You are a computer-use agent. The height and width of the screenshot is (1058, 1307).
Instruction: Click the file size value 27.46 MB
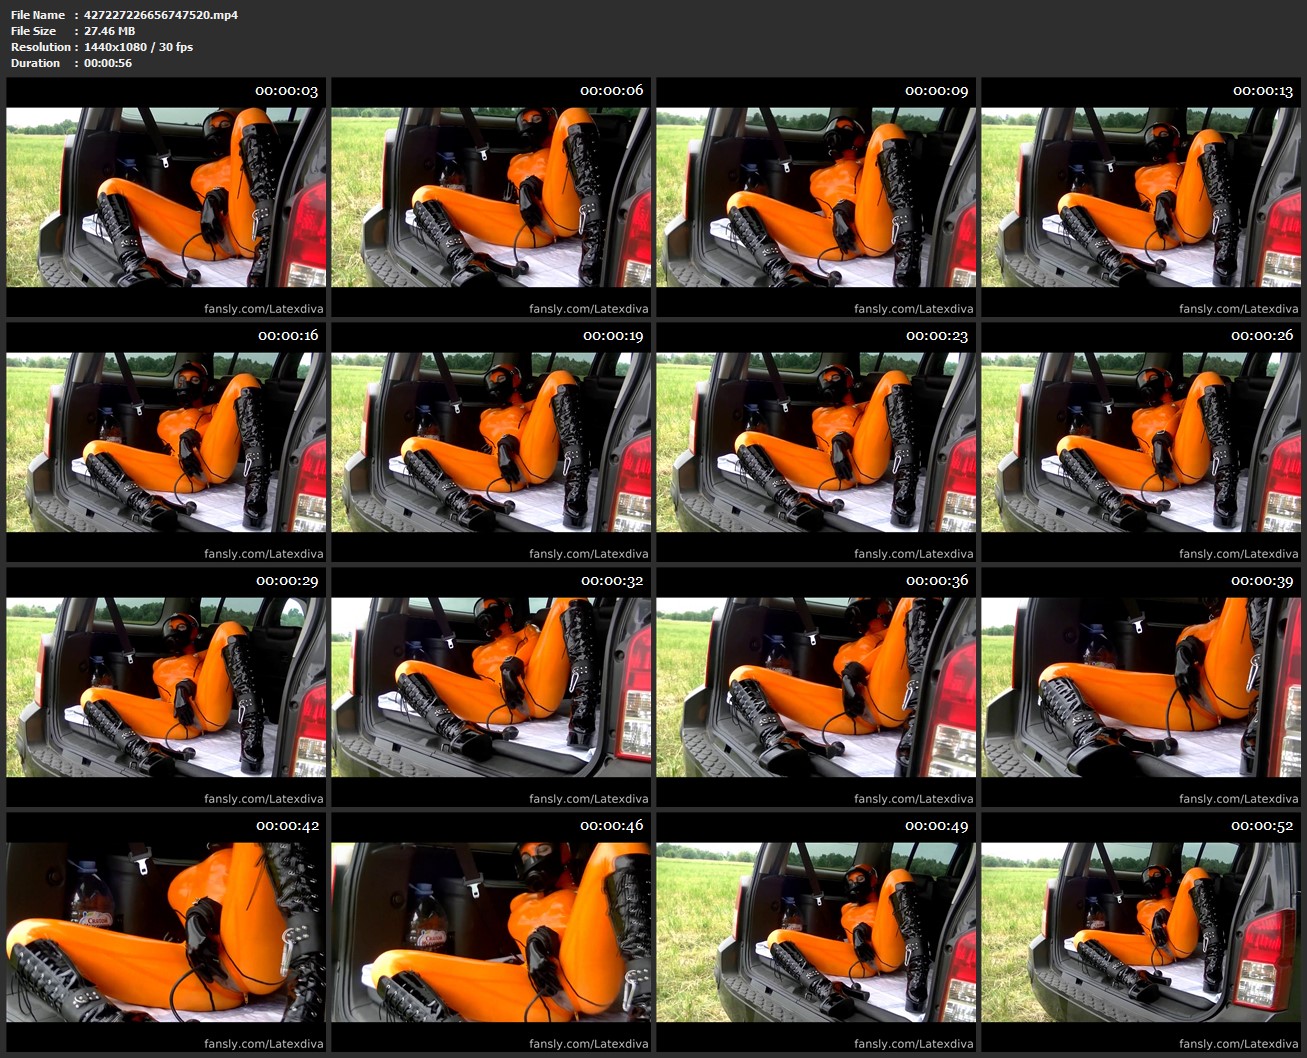(x=109, y=31)
